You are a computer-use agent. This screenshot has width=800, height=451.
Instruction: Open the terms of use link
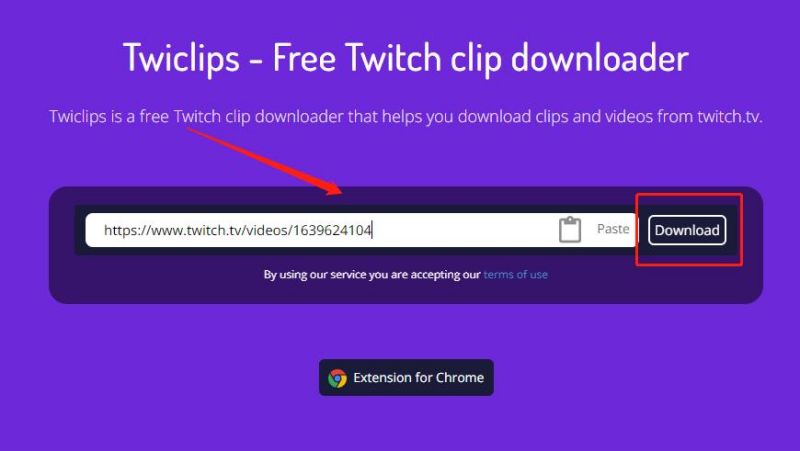[515, 274]
